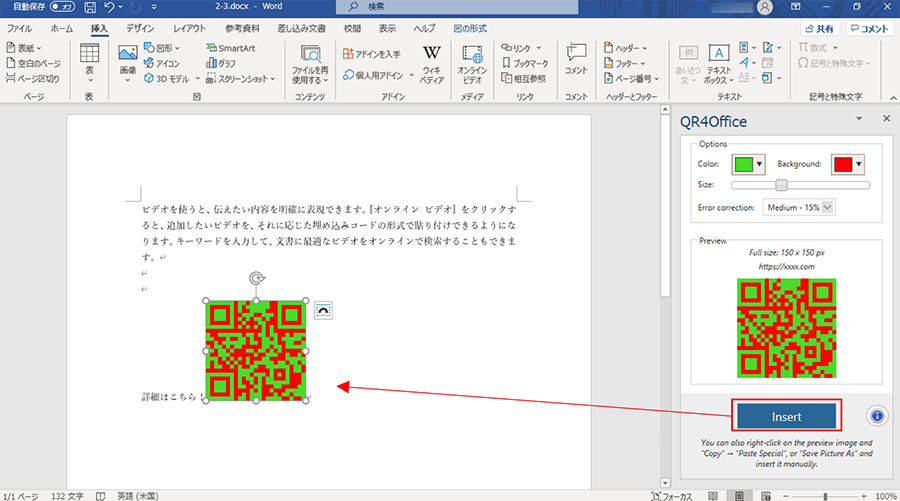This screenshot has width=900, height=501.
Task: Open the QR4Office pane options dropdown arrow
Action: tap(859, 119)
